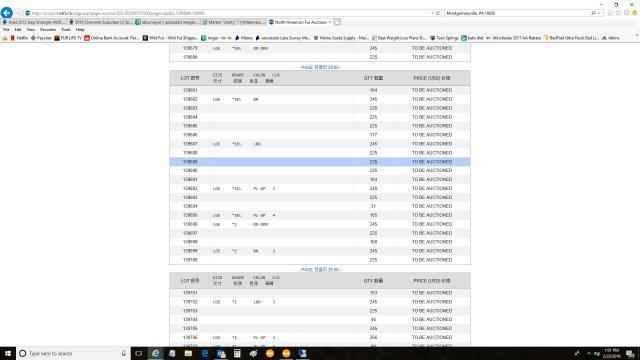Click the search magnifier icon
Image resolution: width=640 pixels, height=360 pixels.
593,13
